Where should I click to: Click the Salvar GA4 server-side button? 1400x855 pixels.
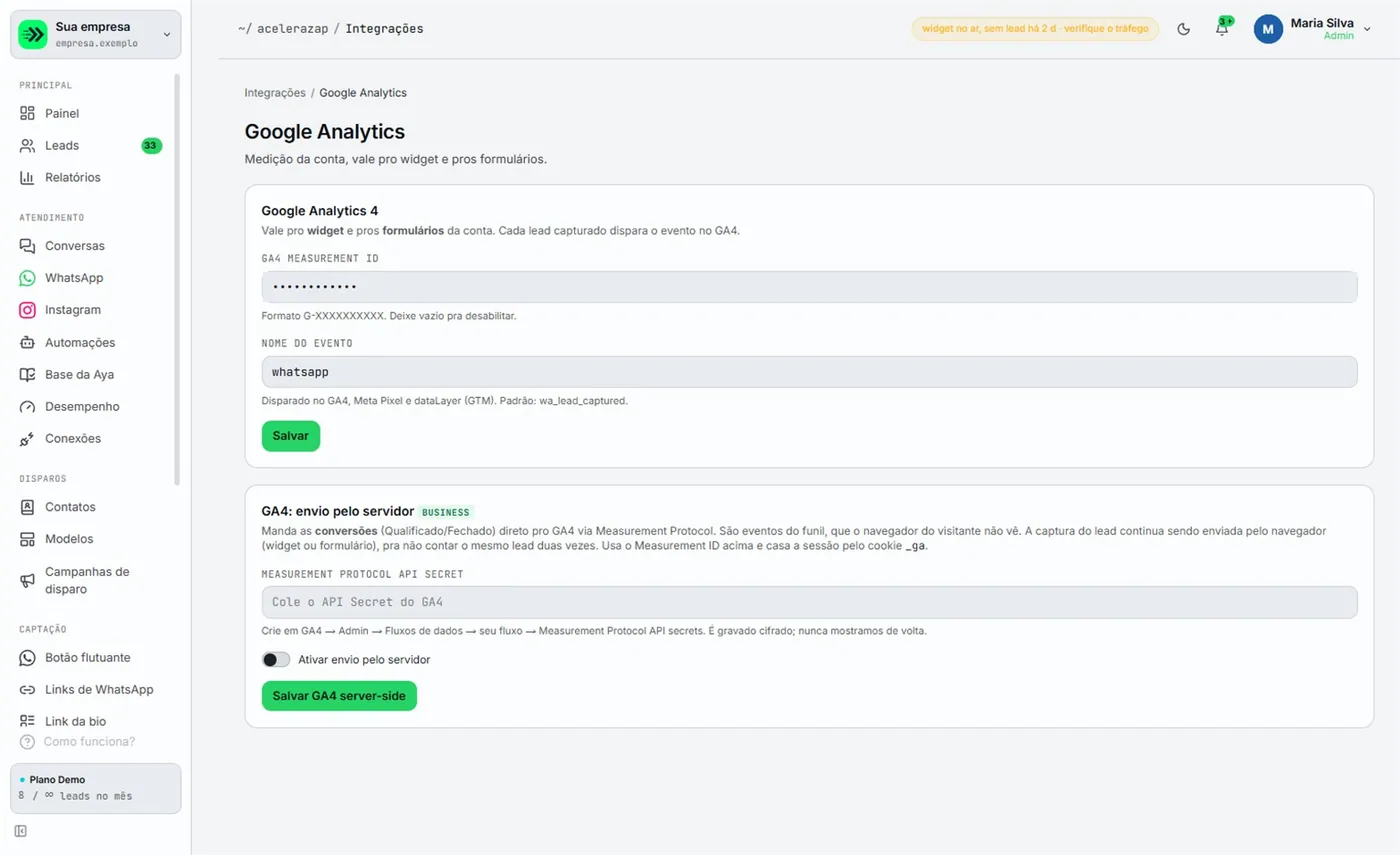339,696
